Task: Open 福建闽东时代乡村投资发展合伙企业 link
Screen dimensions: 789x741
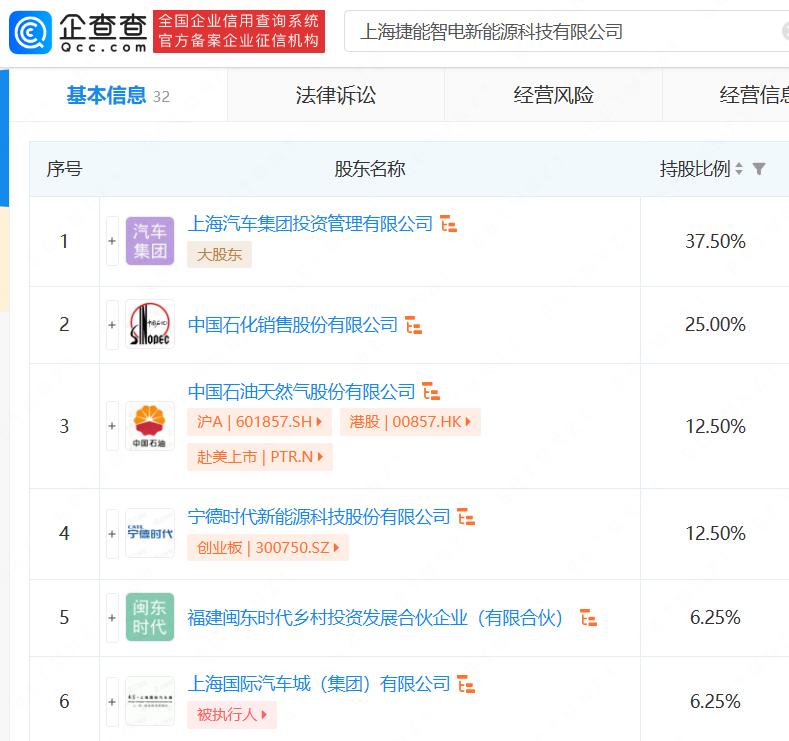Action: click(x=375, y=618)
